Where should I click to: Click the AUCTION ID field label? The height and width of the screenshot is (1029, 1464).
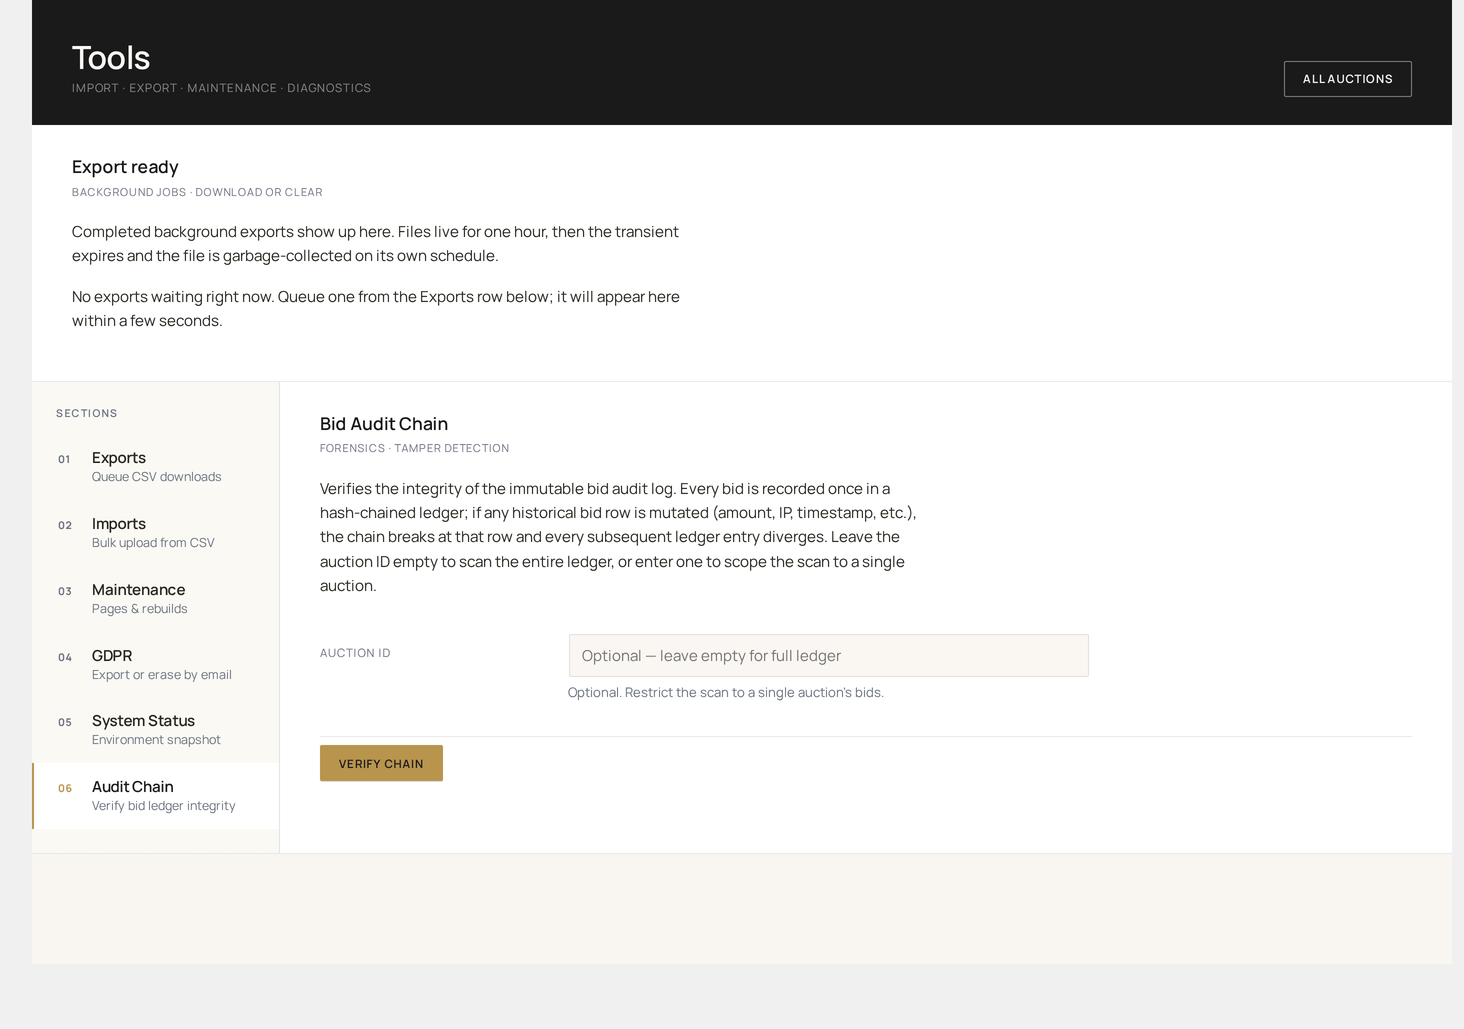[355, 653]
